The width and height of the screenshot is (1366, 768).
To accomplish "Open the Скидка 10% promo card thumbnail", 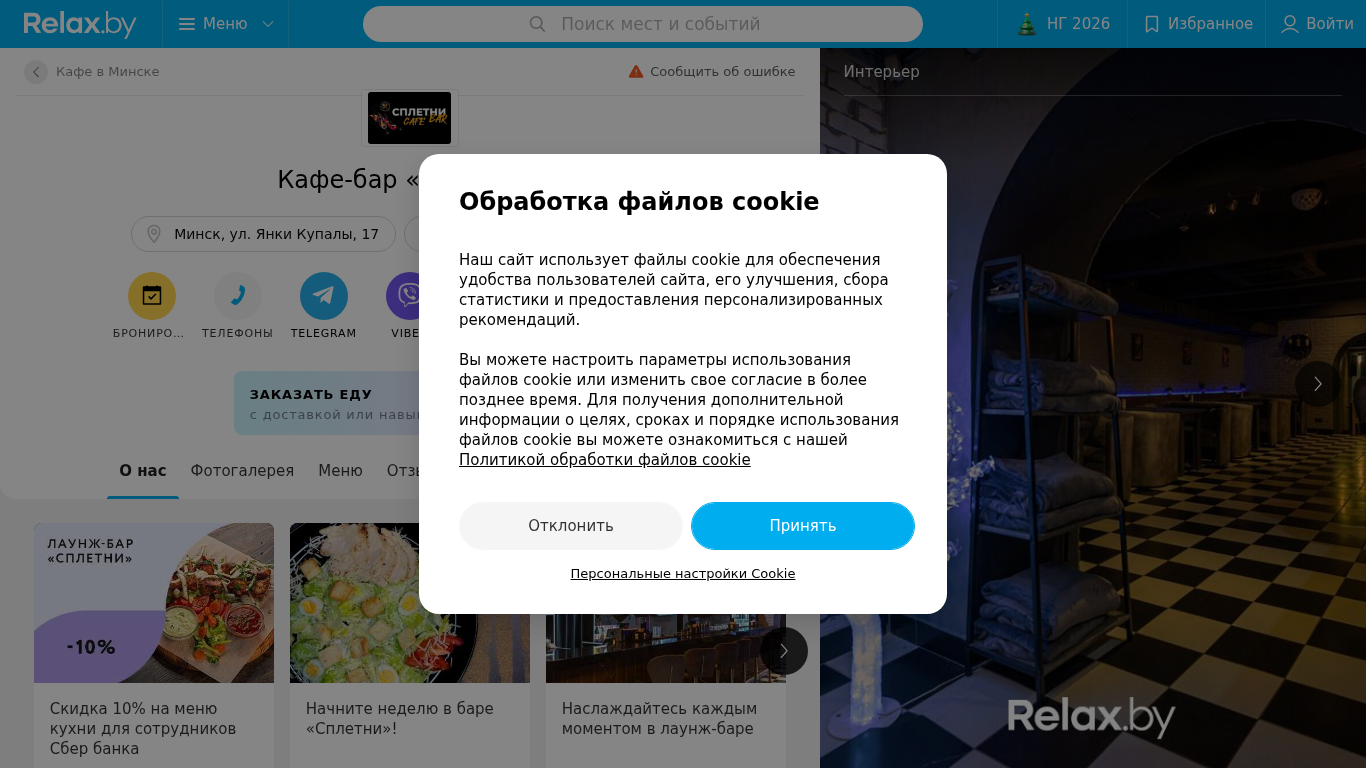I will click(x=154, y=603).
